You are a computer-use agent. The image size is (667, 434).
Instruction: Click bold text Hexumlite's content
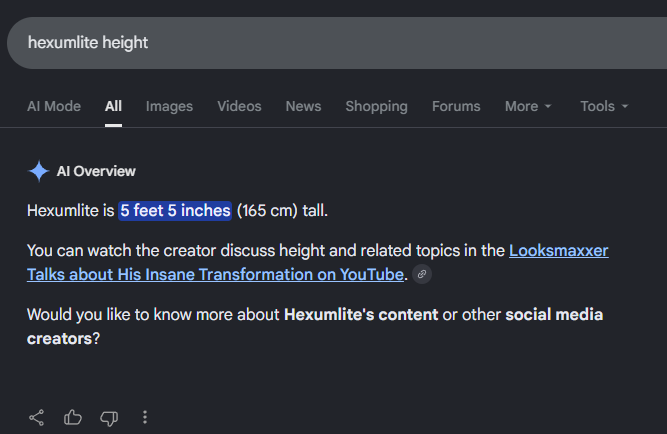tap(361, 314)
